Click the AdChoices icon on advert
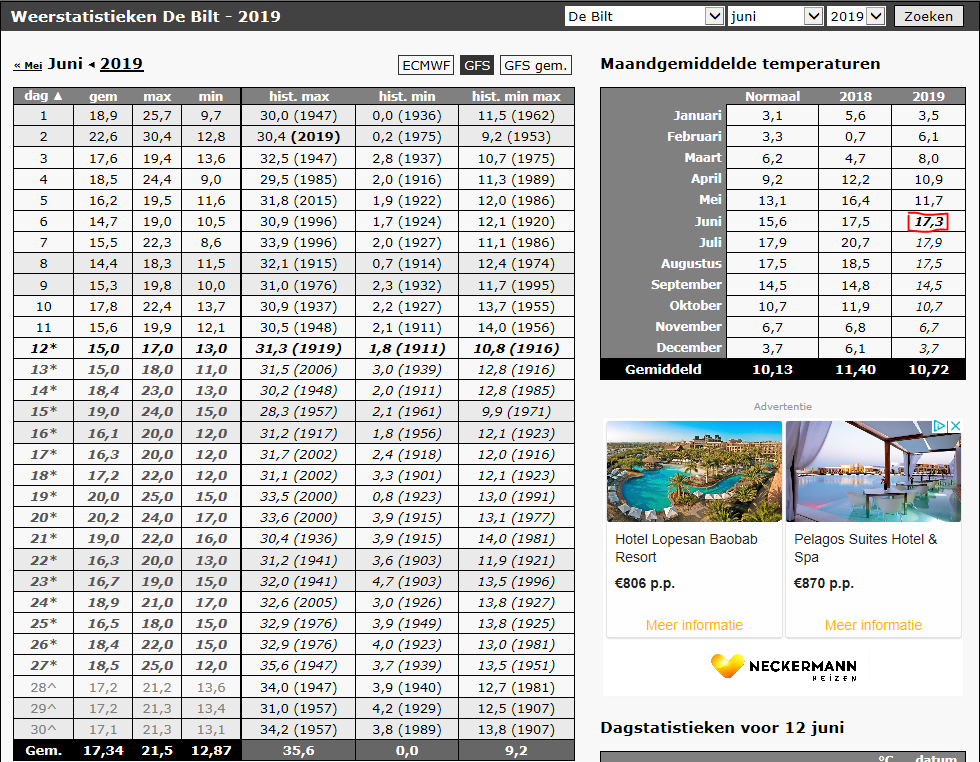The height and width of the screenshot is (762, 980). tap(939, 426)
